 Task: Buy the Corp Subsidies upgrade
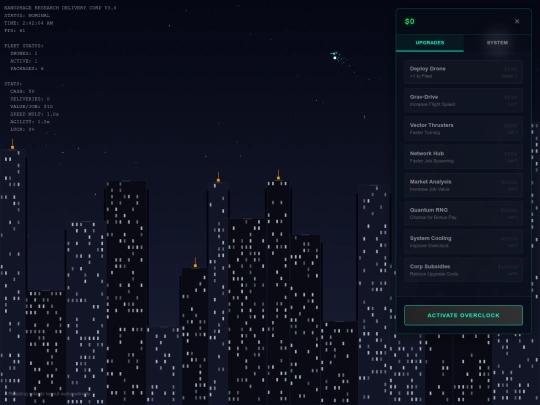463,270
